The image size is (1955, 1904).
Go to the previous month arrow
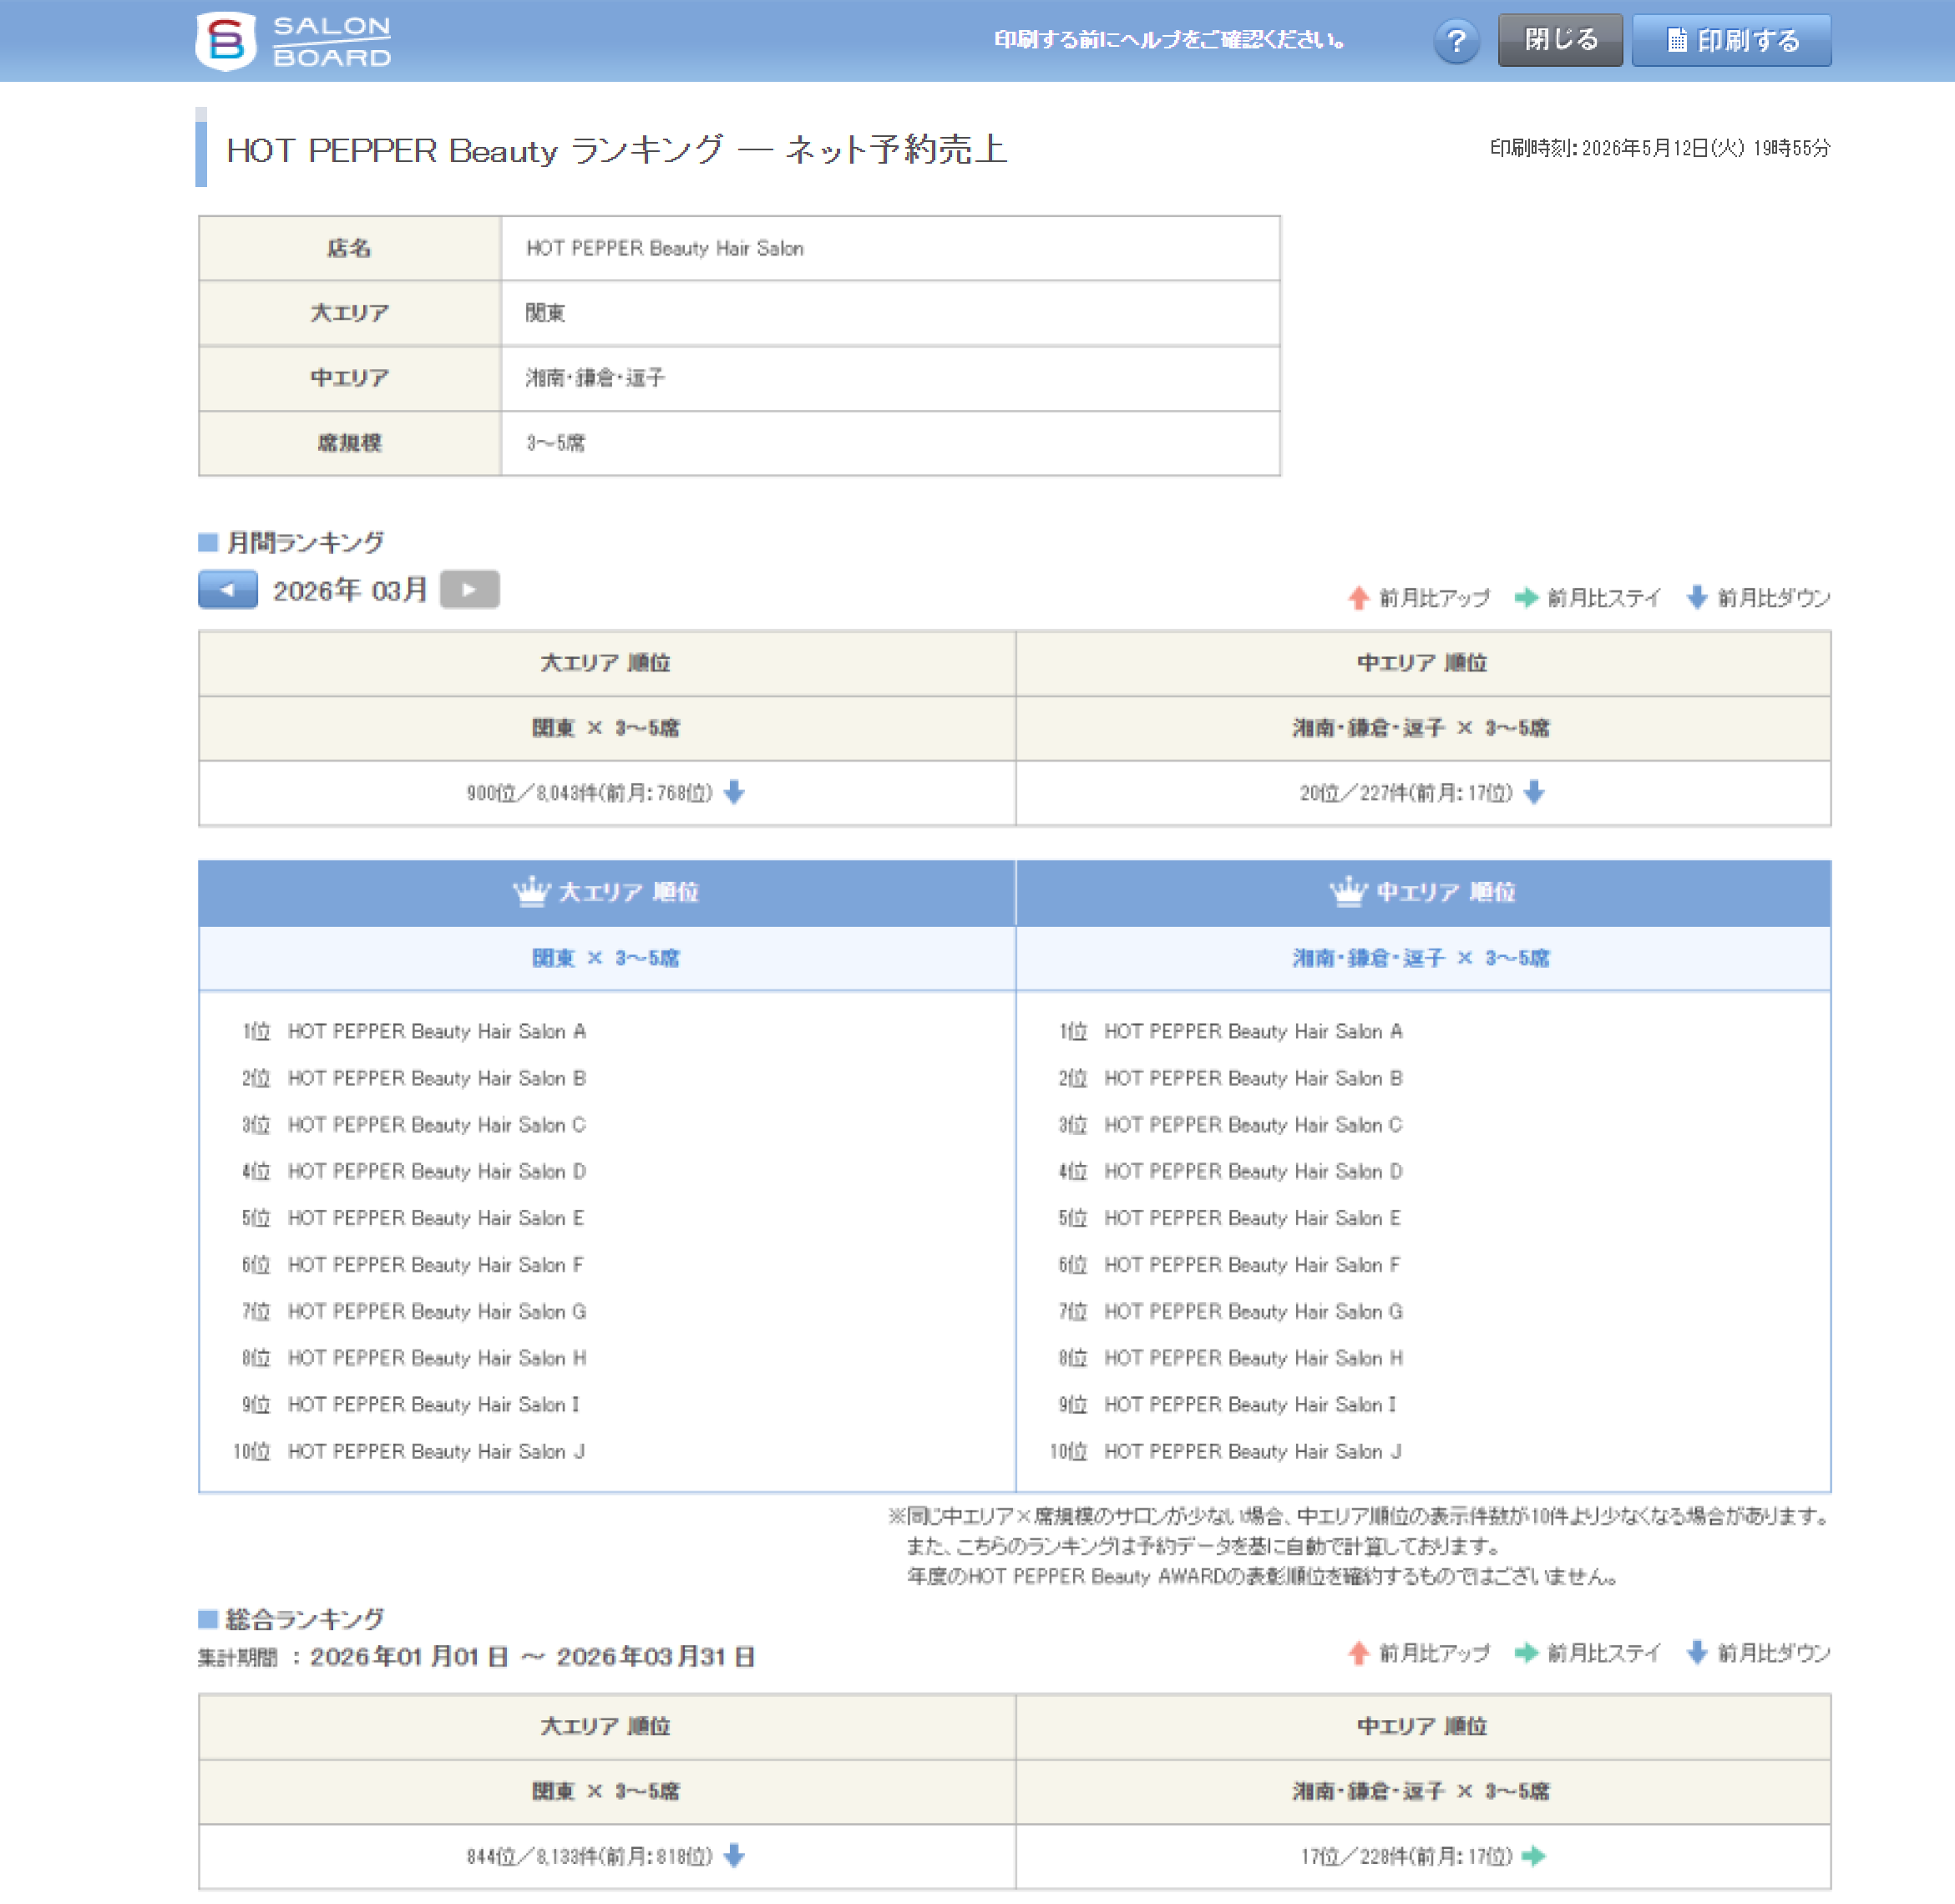[228, 589]
